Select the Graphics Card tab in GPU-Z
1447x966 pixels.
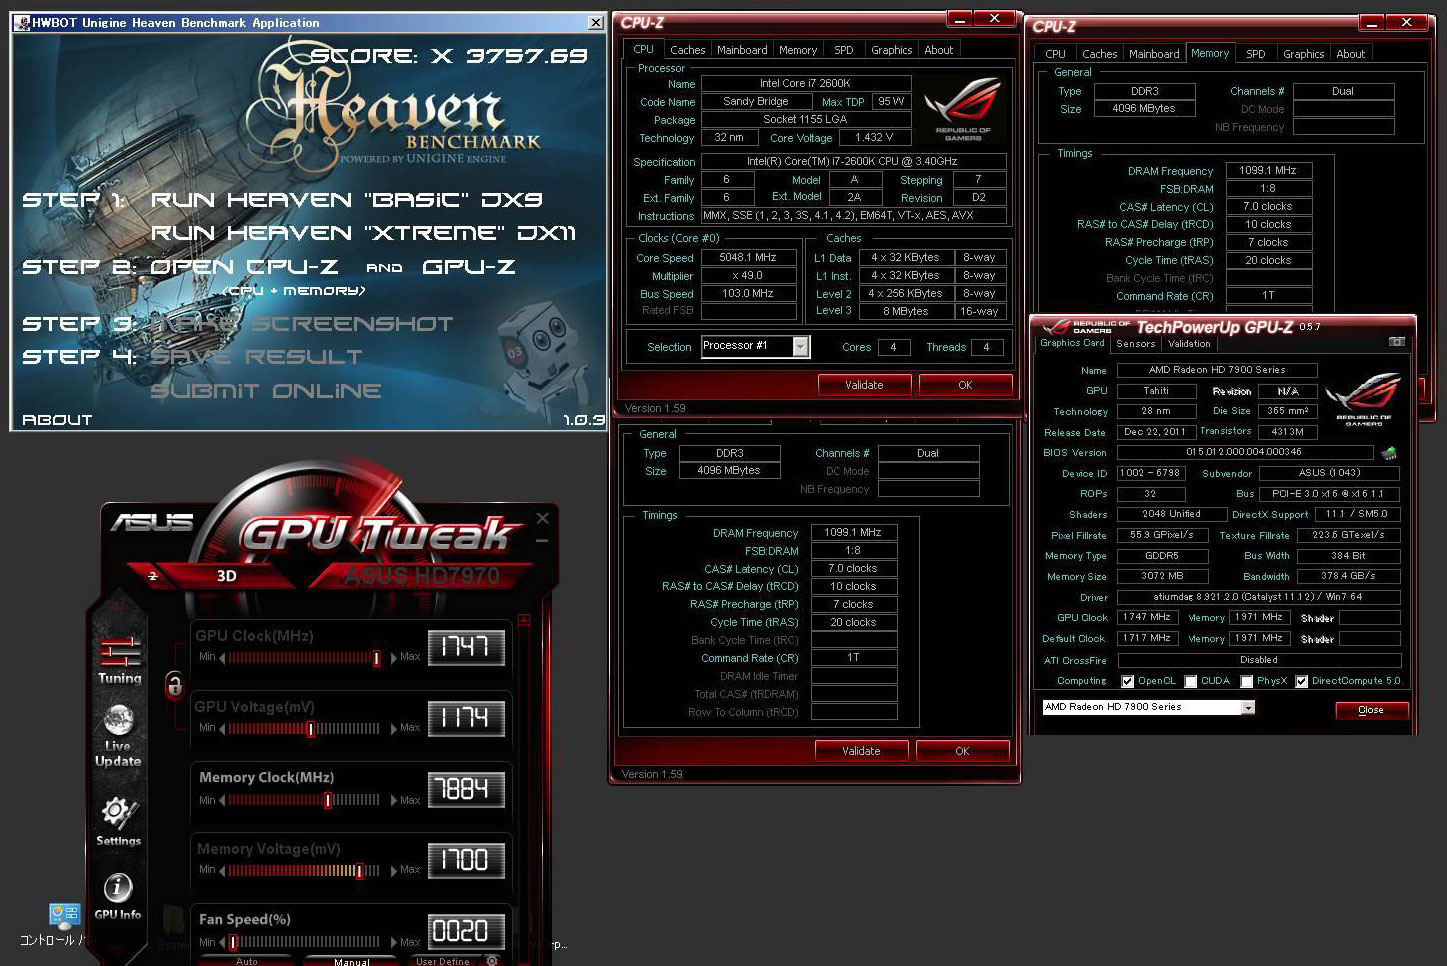(1072, 343)
